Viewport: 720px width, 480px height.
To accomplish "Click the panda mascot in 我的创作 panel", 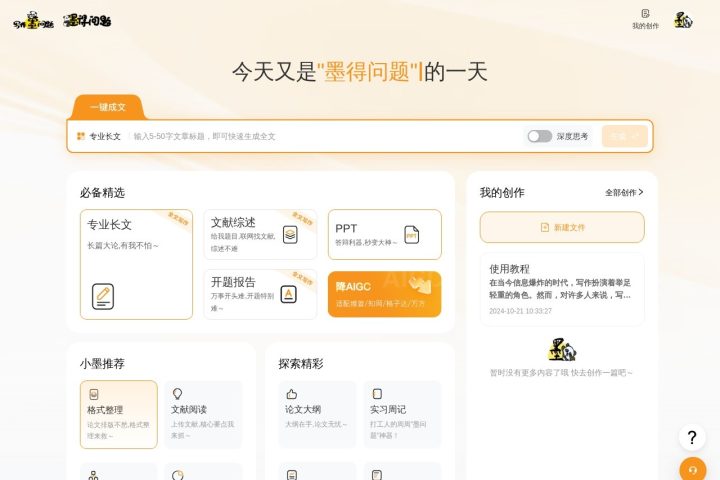I will (x=562, y=350).
